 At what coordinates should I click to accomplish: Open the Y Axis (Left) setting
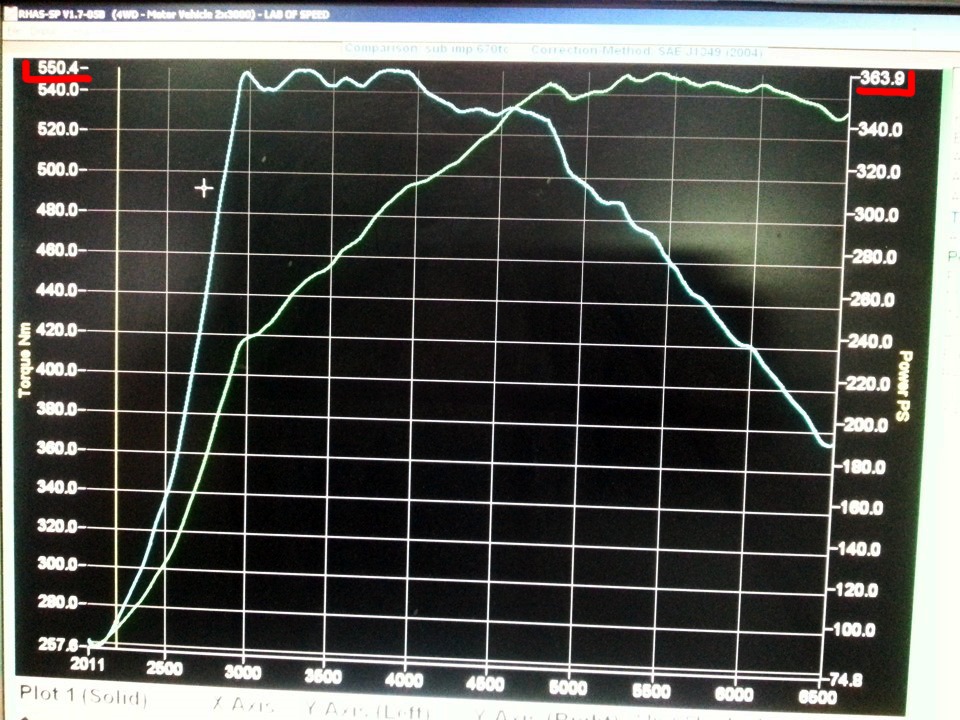click(368, 710)
